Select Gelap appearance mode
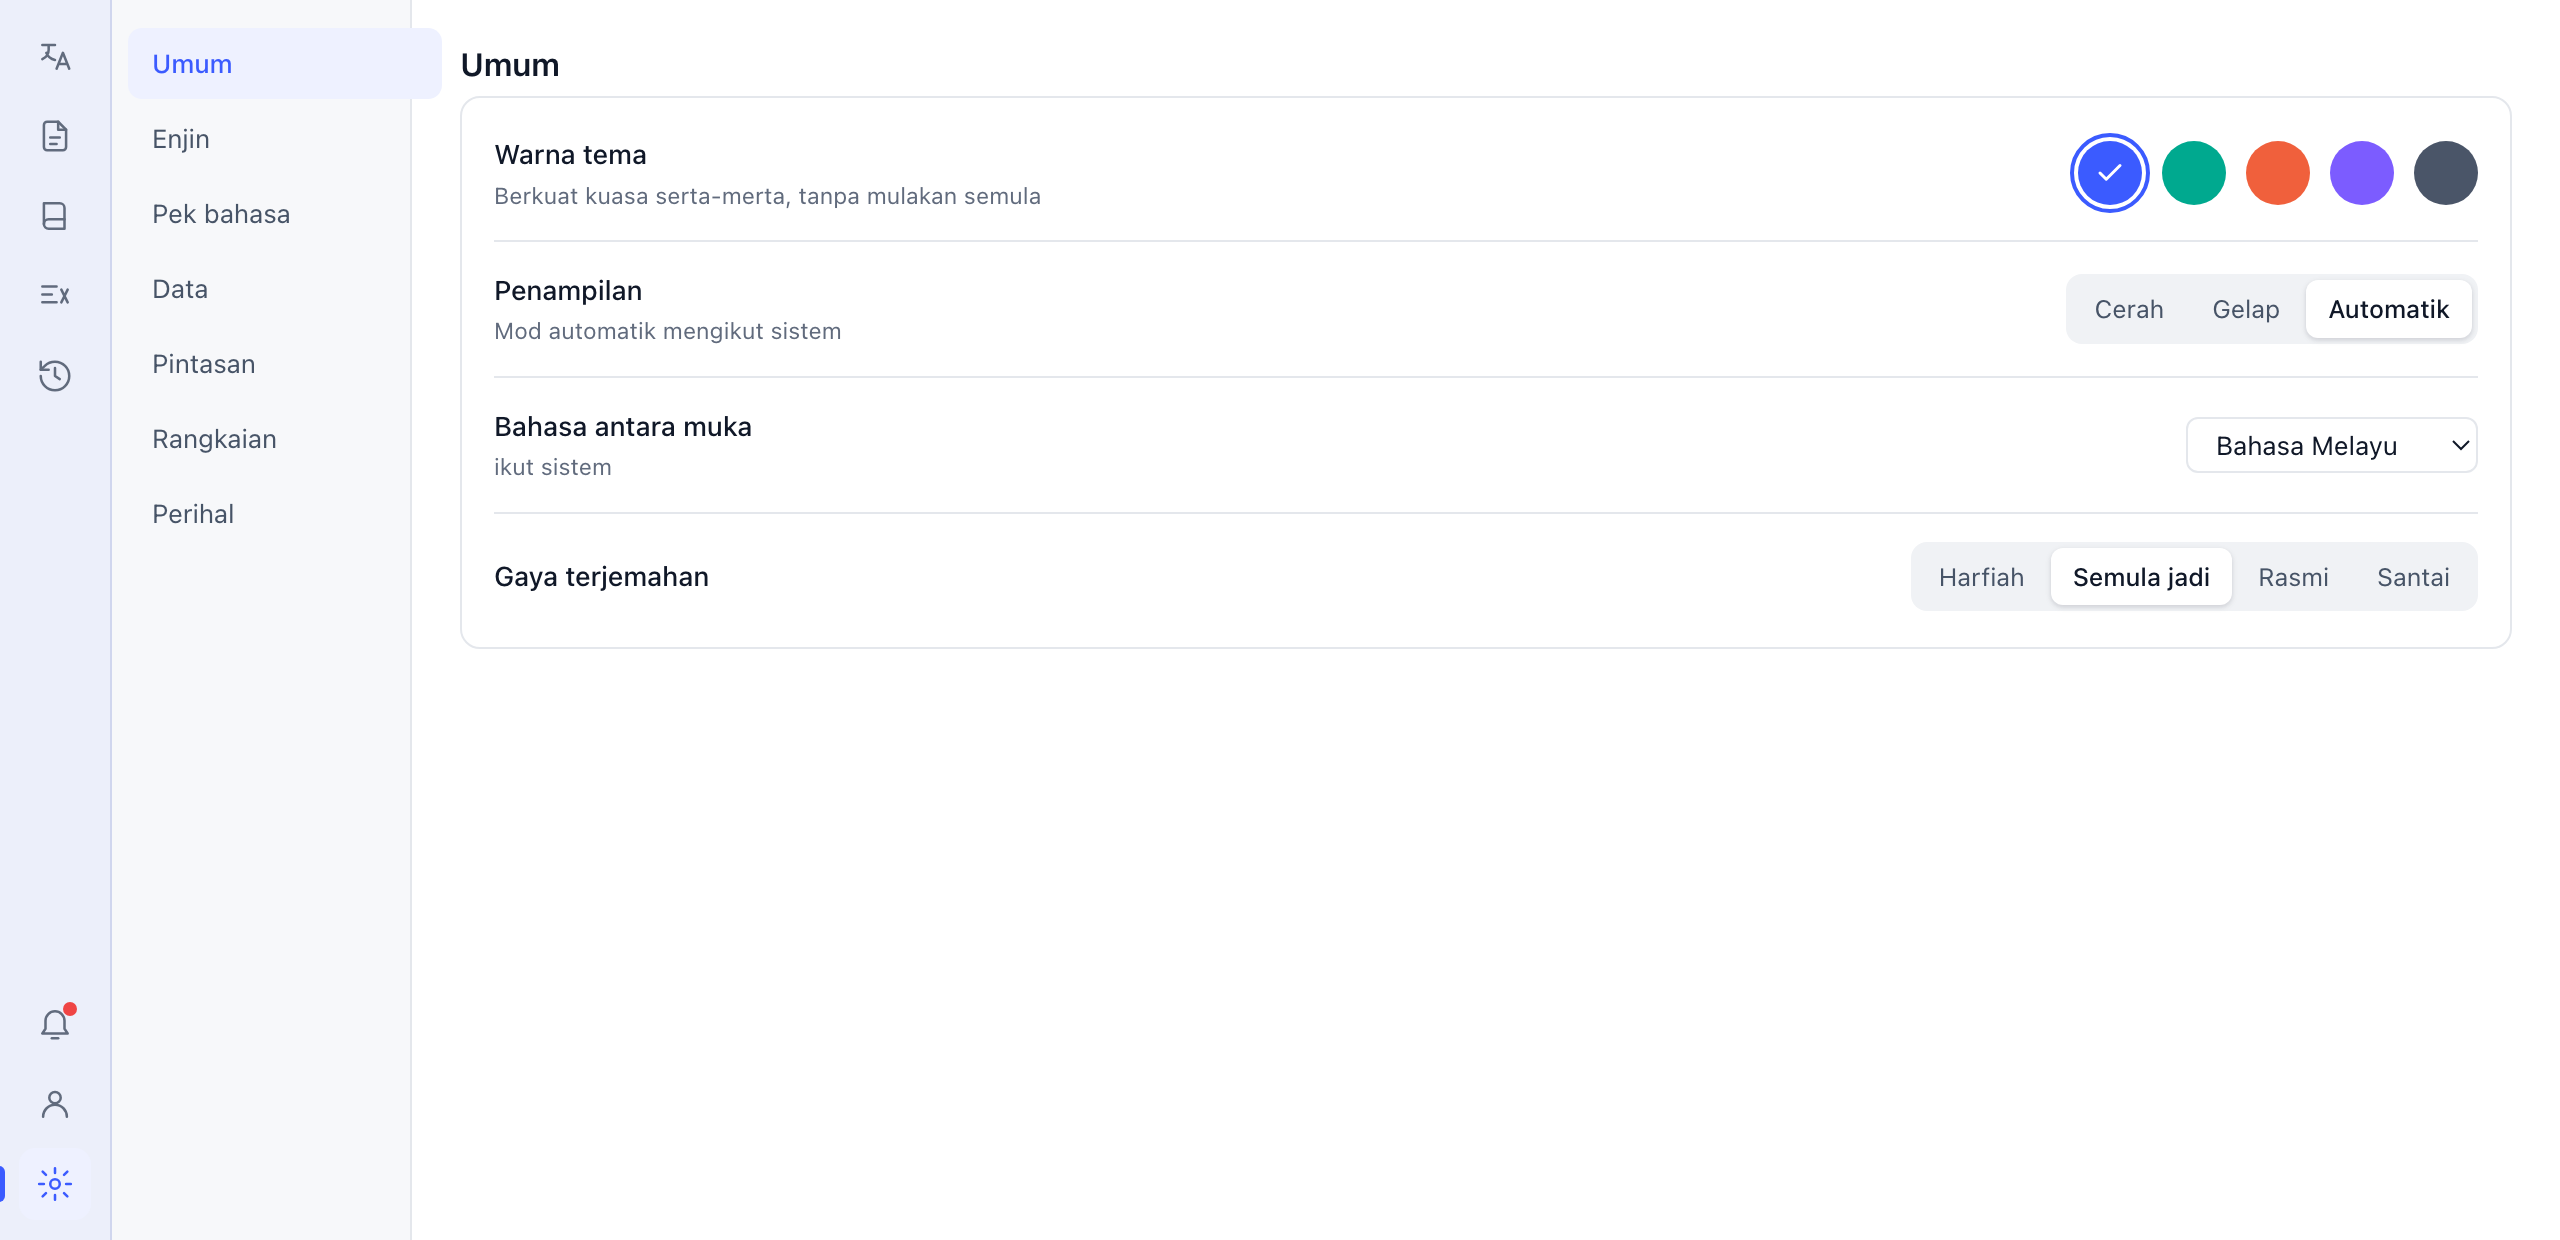2560x1240 pixels. [x=2245, y=309]
